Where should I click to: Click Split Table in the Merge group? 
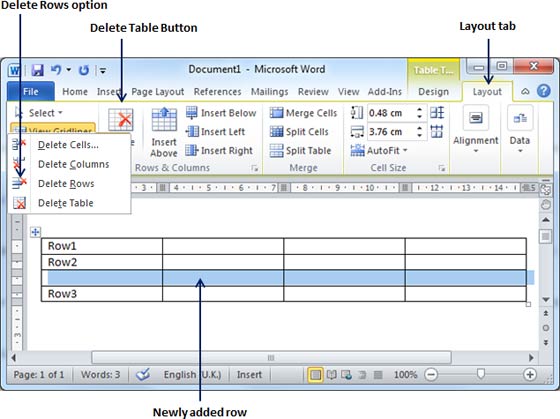click(300, 150)
